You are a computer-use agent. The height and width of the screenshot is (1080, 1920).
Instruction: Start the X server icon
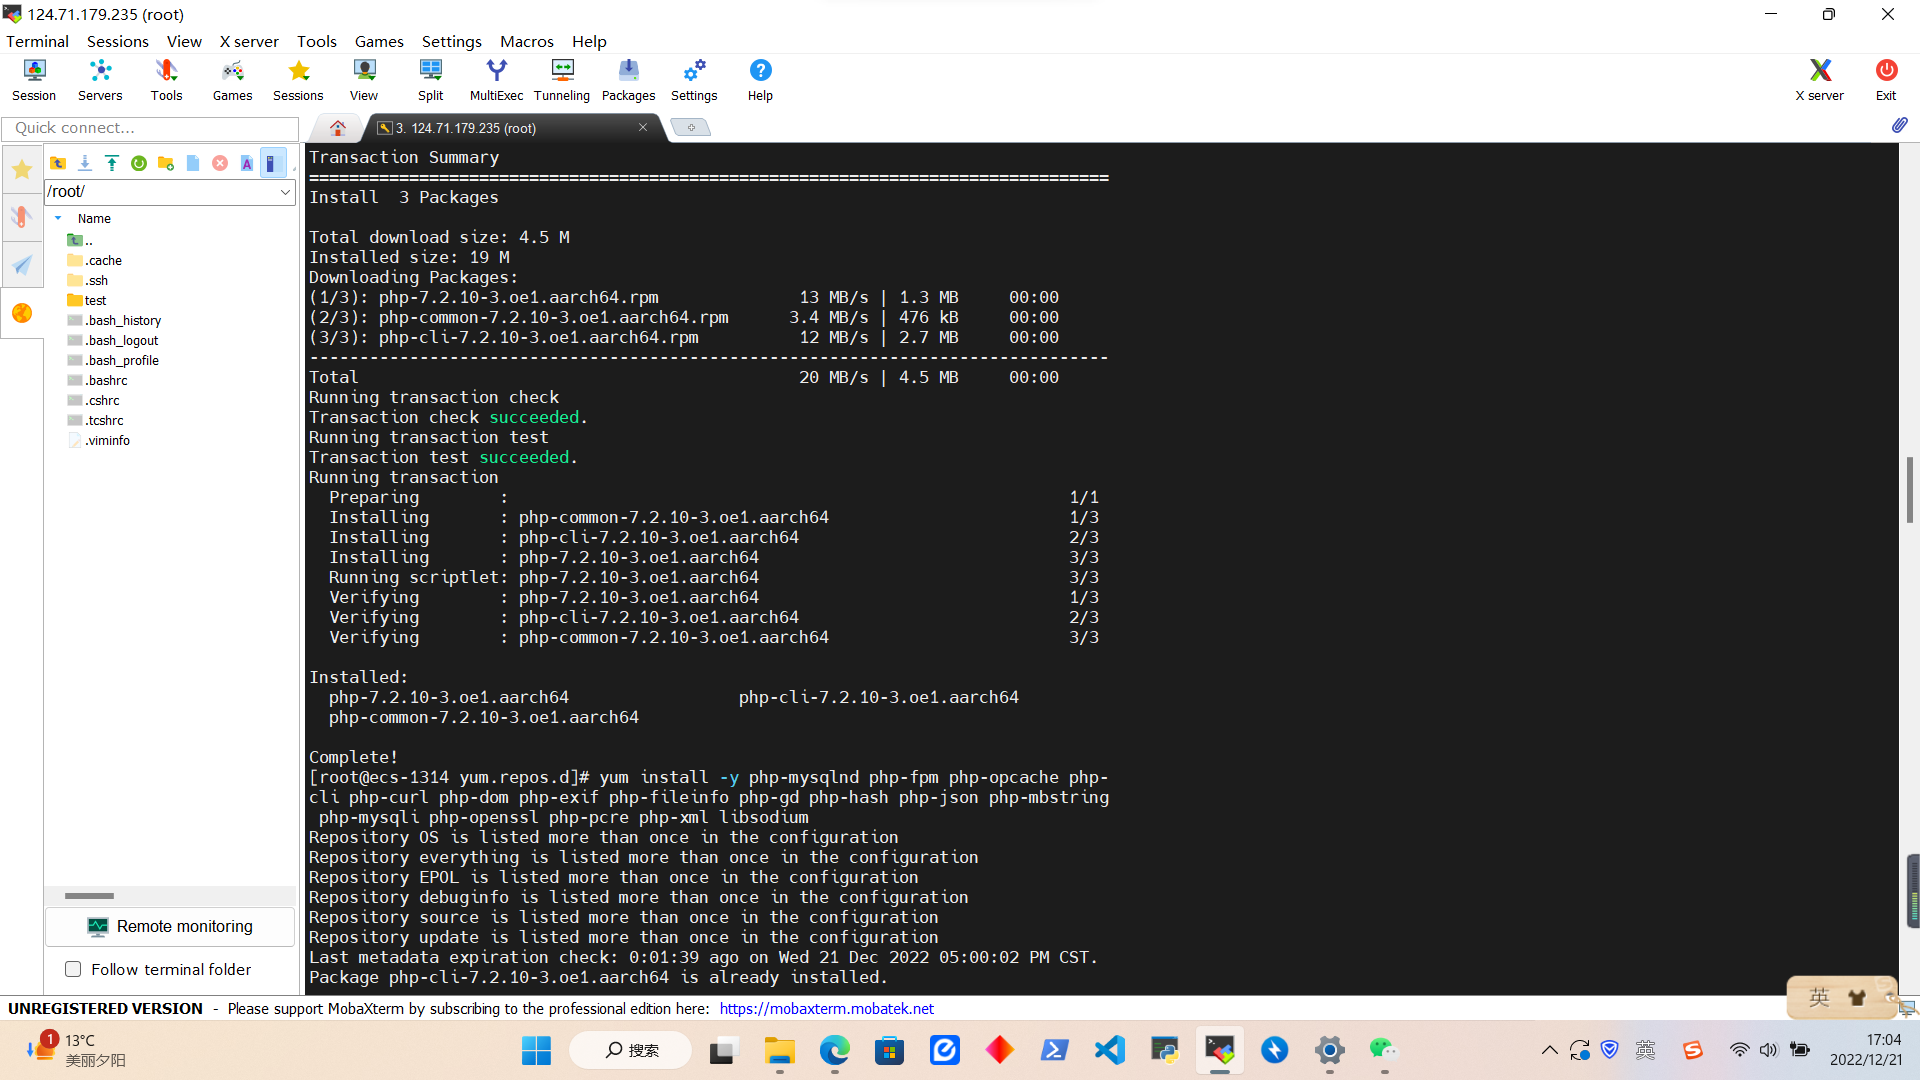tap(1819, 79)
